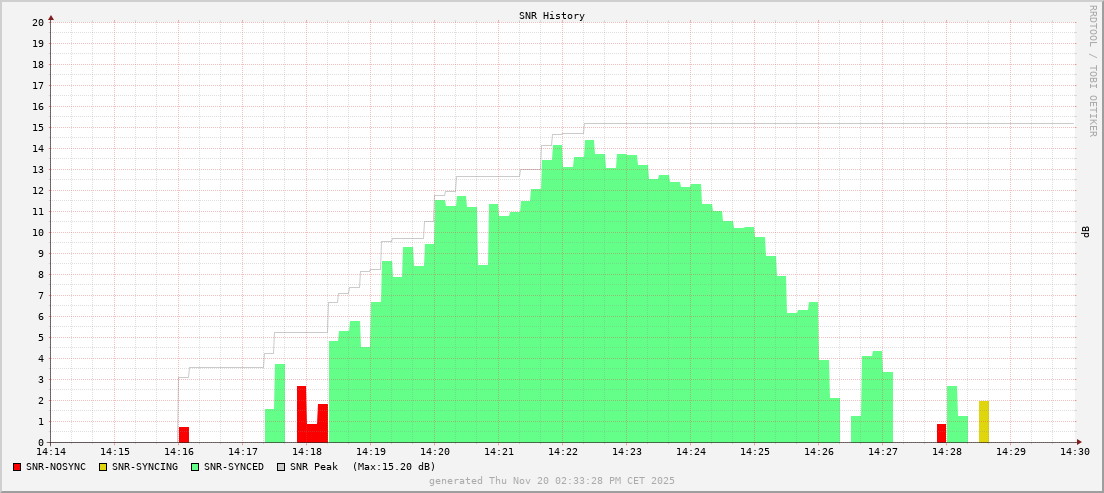Click the 14:30 time axis label

click(x=1075, y=453)
